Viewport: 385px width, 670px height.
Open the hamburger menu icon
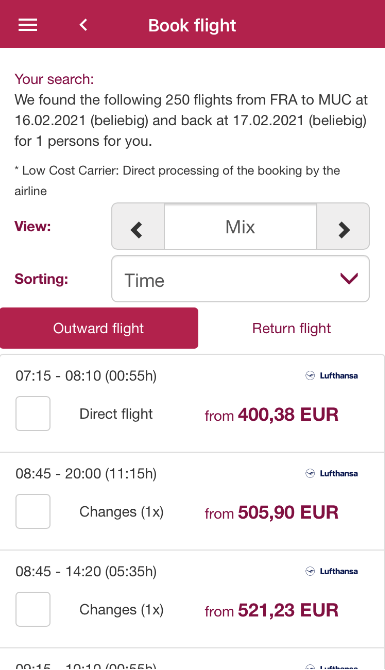28,25
